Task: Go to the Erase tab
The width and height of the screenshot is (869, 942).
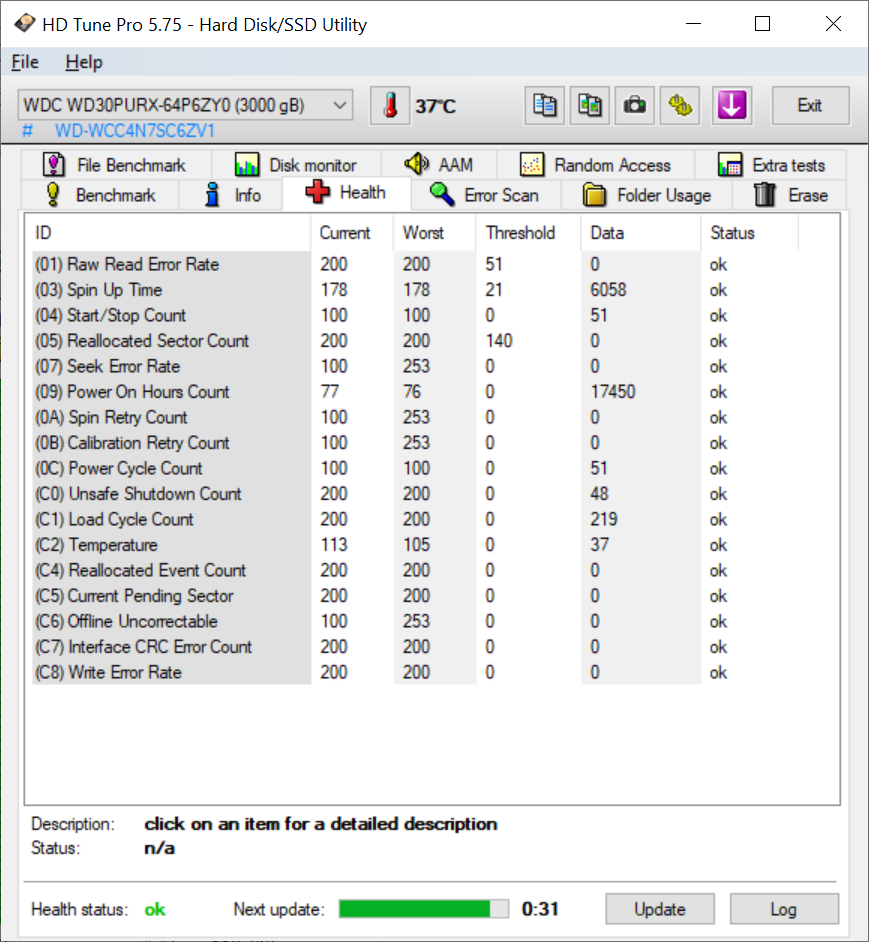Action: (790, 195)
